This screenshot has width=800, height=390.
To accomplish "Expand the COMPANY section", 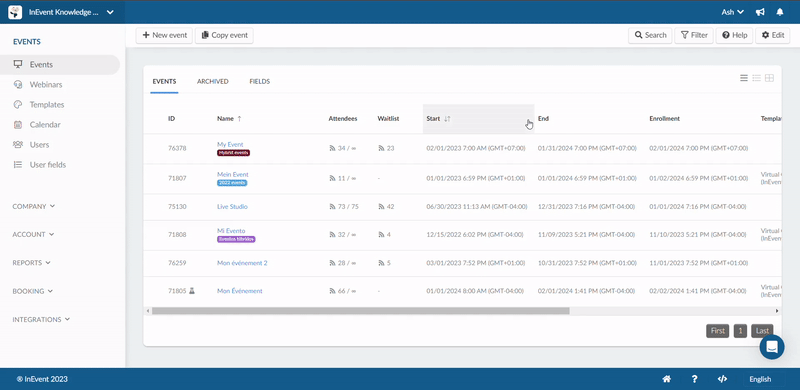I will (x=34, y=206).
